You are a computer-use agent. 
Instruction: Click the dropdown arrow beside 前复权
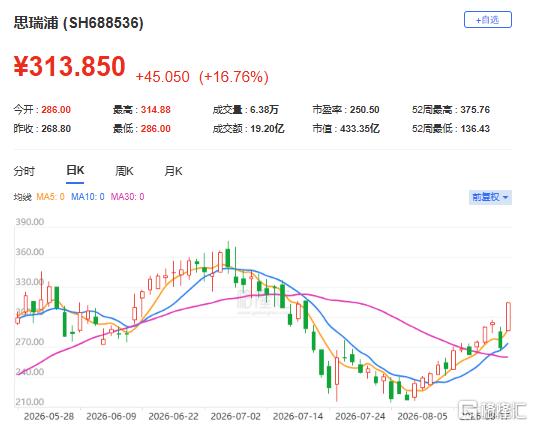pyautogui.click(x=505, y=198)
